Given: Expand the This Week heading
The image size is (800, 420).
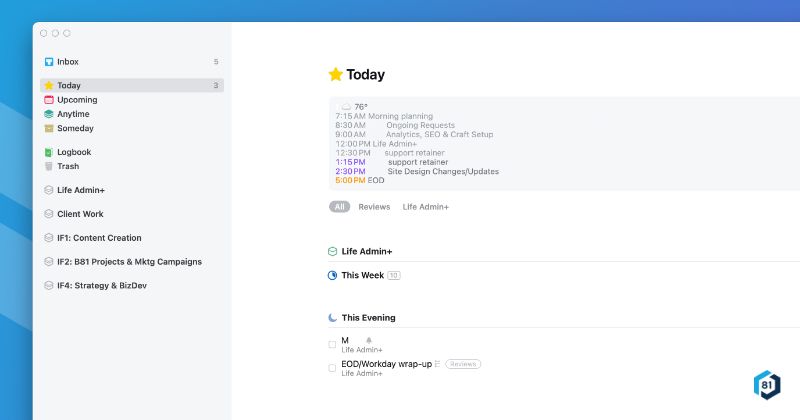Looking at the screenshot, I should pos(362,275).
